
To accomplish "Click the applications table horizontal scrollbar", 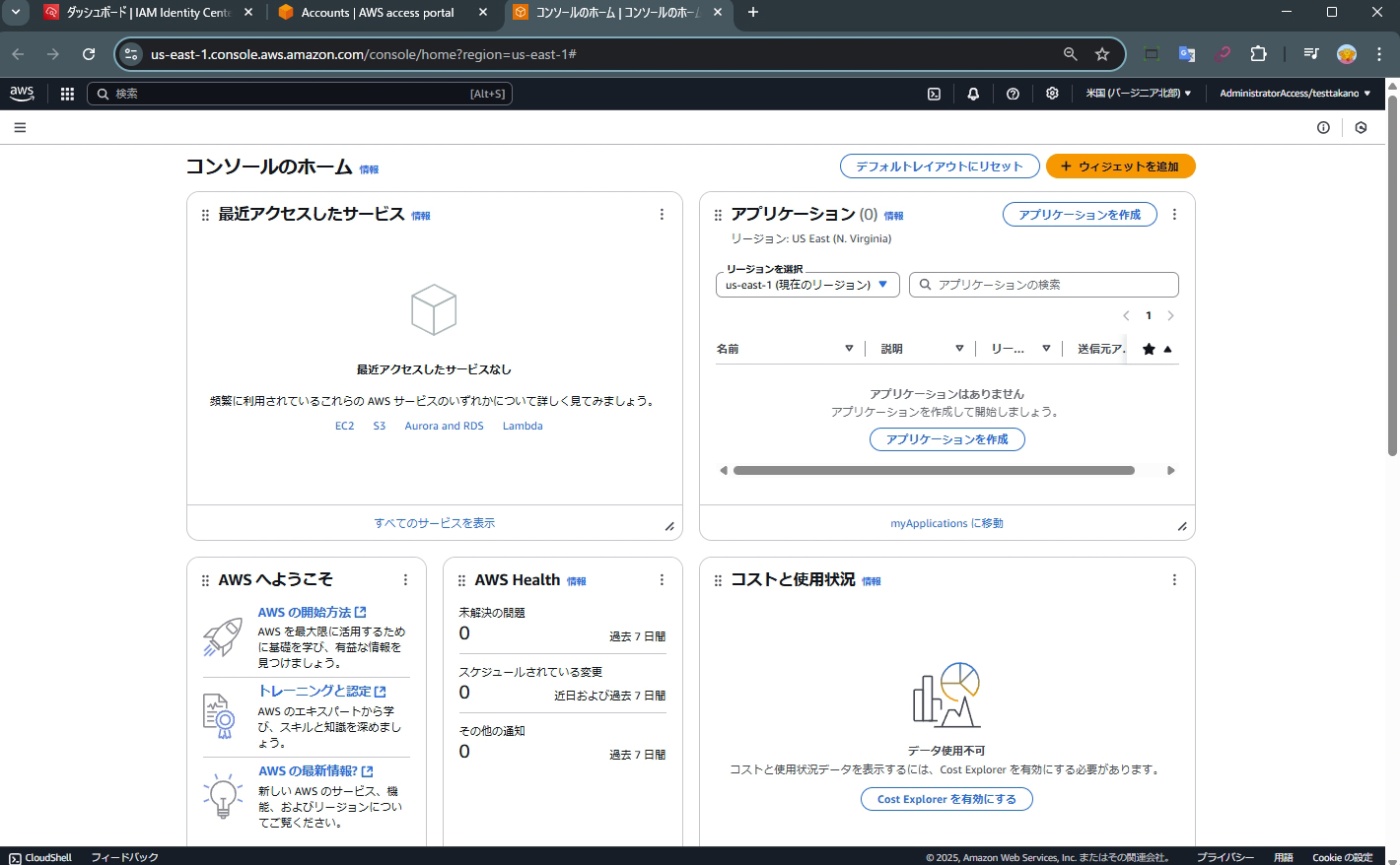I will pos(933,470).
